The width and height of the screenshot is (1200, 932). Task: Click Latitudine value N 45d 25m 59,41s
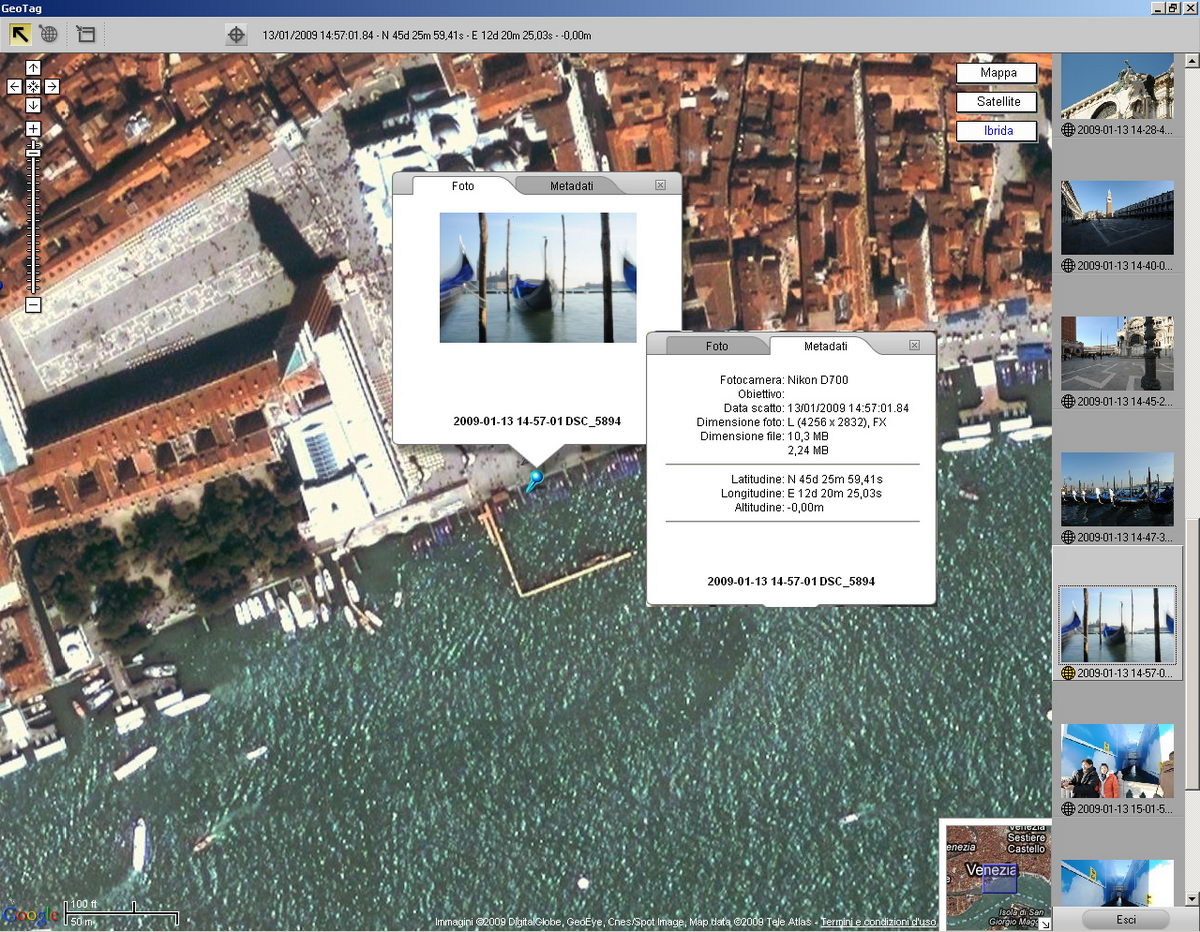pos(834,480)
